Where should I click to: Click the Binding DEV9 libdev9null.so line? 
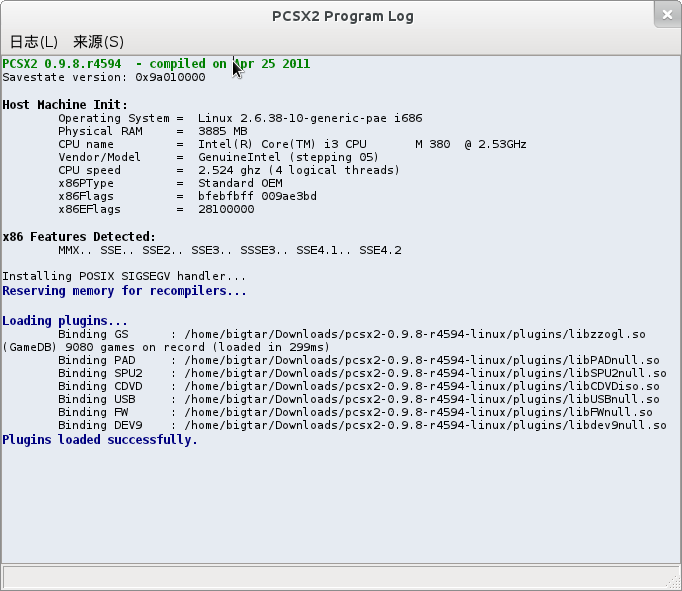tap(362, 425)
